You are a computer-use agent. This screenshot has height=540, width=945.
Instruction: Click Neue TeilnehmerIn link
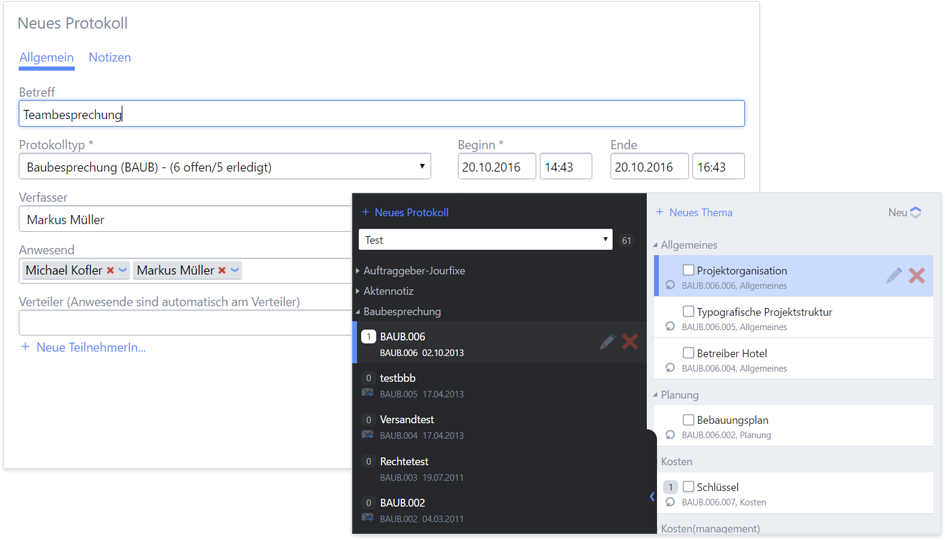click(84, 347)
